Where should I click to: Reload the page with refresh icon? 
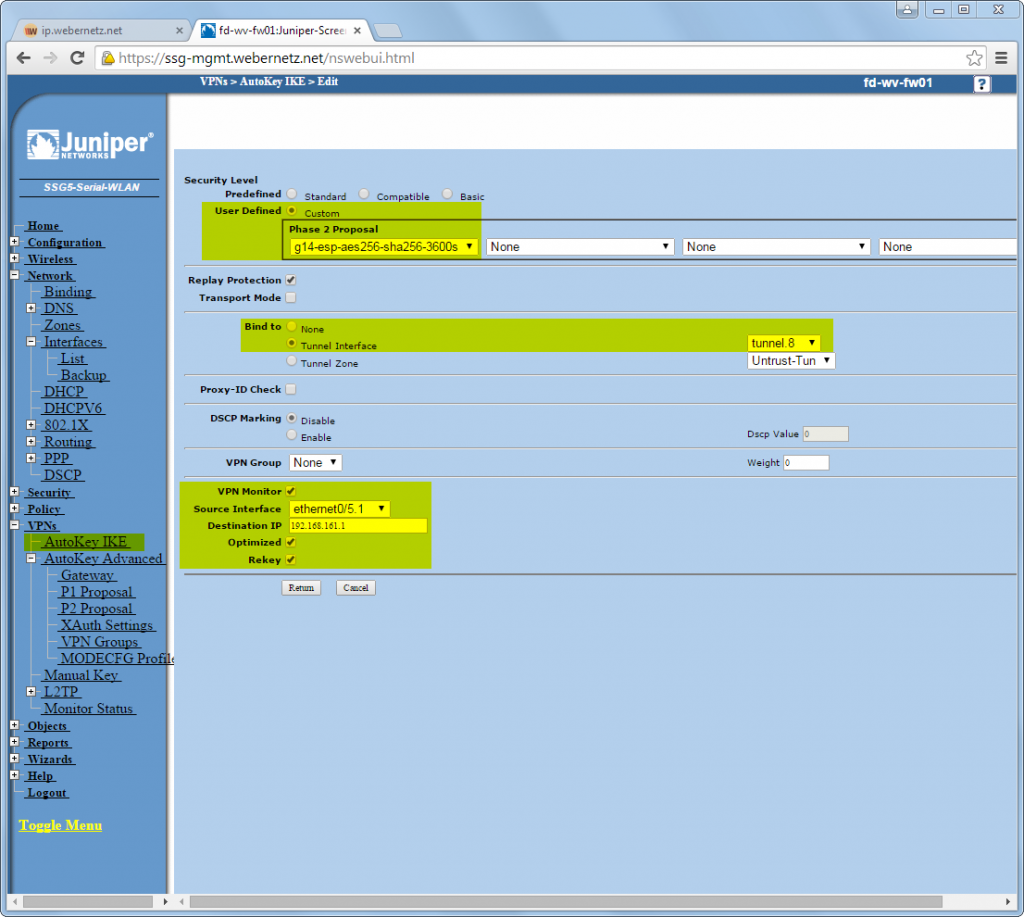[x=77, y=58]
